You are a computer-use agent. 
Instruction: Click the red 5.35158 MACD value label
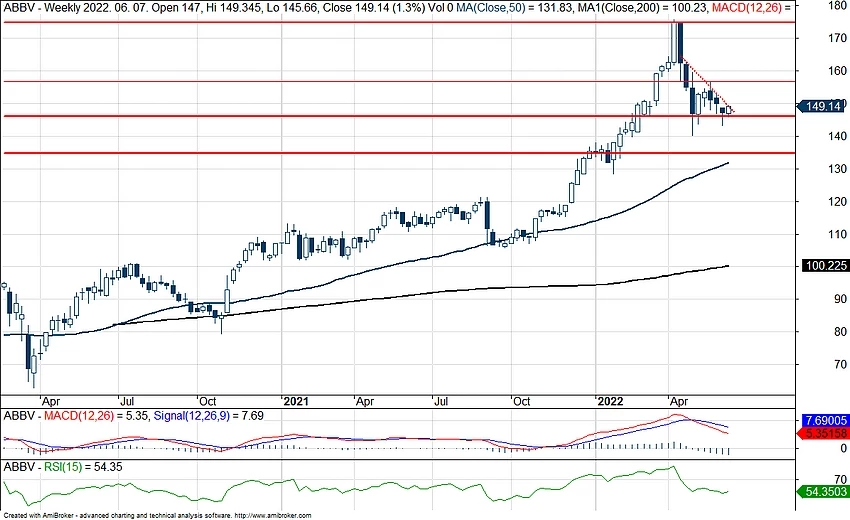pyautogui.click(x=825, y=434)
